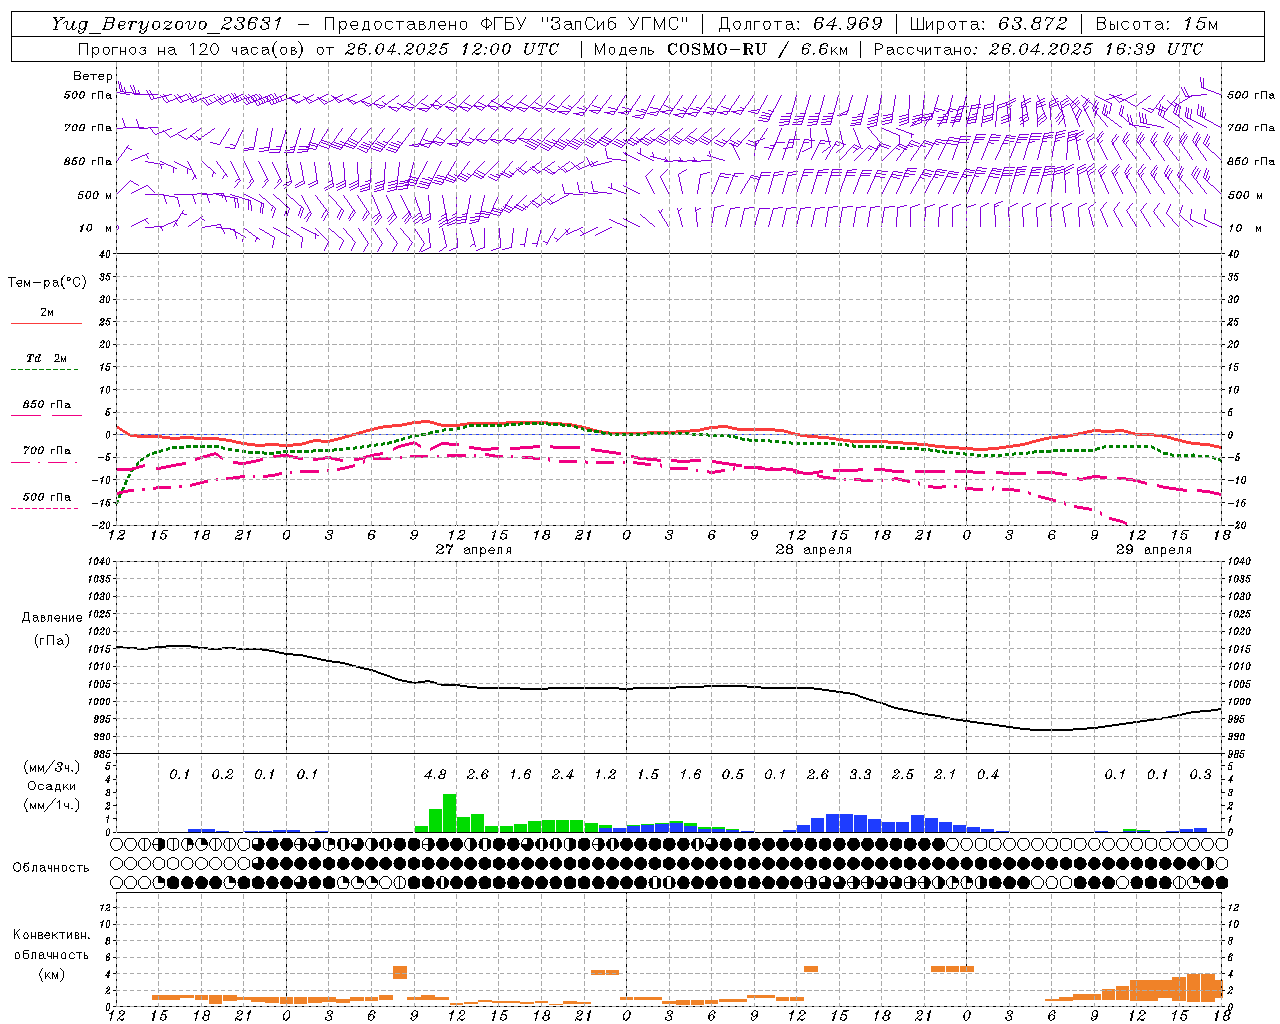Click the 28 апреля date label
The height and width of the screenshot is (1024, 1280).
[x=814, y=549]
